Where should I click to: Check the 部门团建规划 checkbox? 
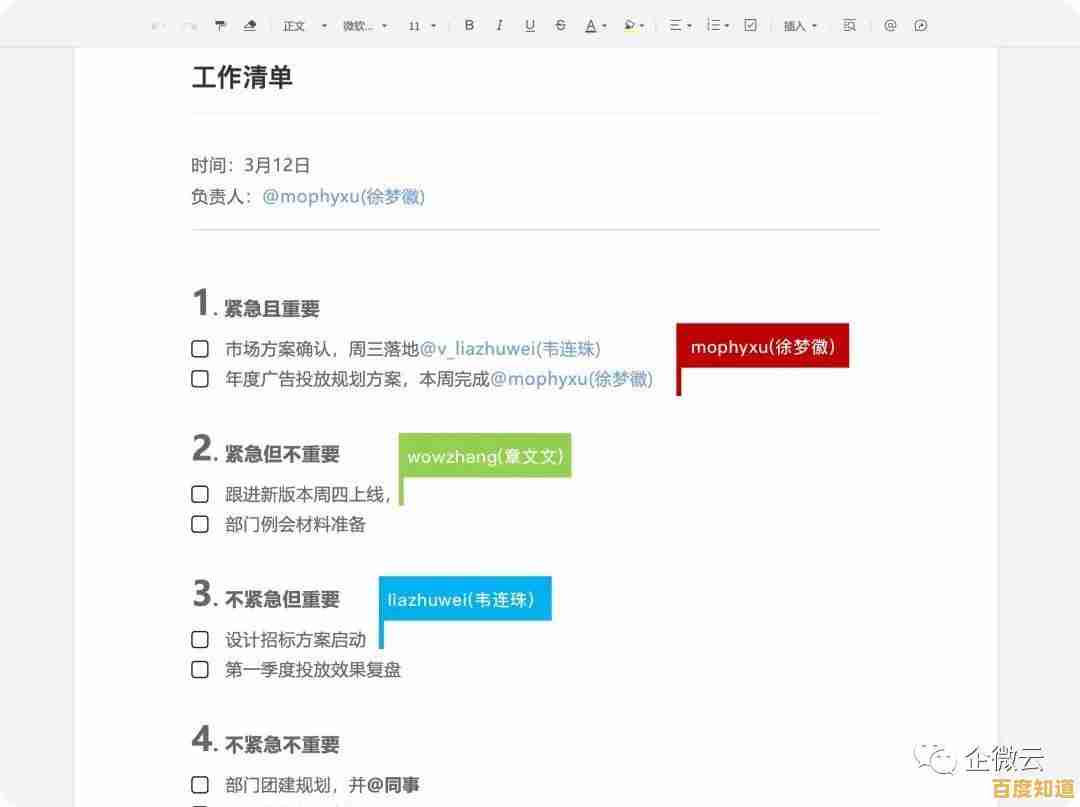[x=199, y=784]
